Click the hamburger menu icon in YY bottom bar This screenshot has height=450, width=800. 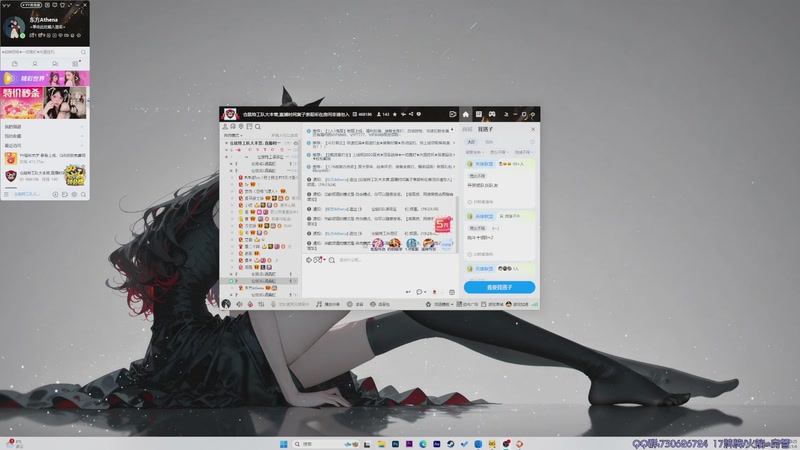click(x=7, y=194)
